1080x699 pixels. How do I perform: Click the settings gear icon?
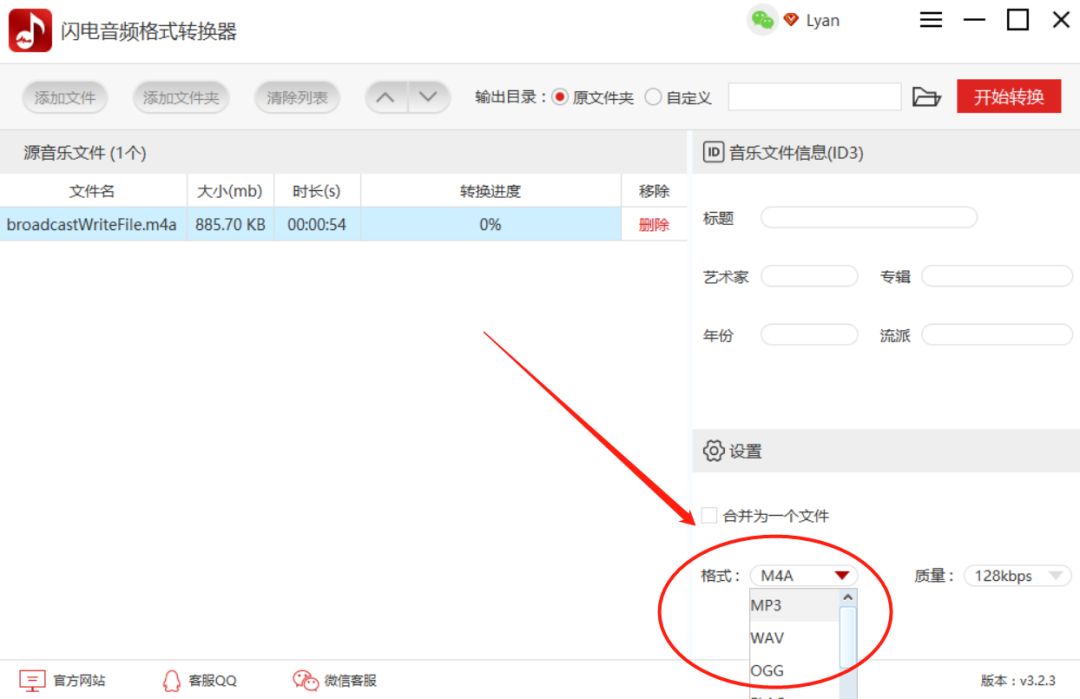(x=714, y=451)
